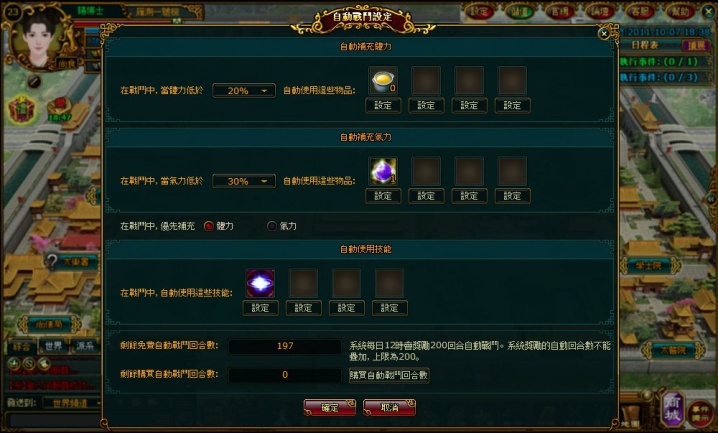The image size is (718, 433).
Task: Click the remaining free rounds field showing 197
Action: coord(285,346)
